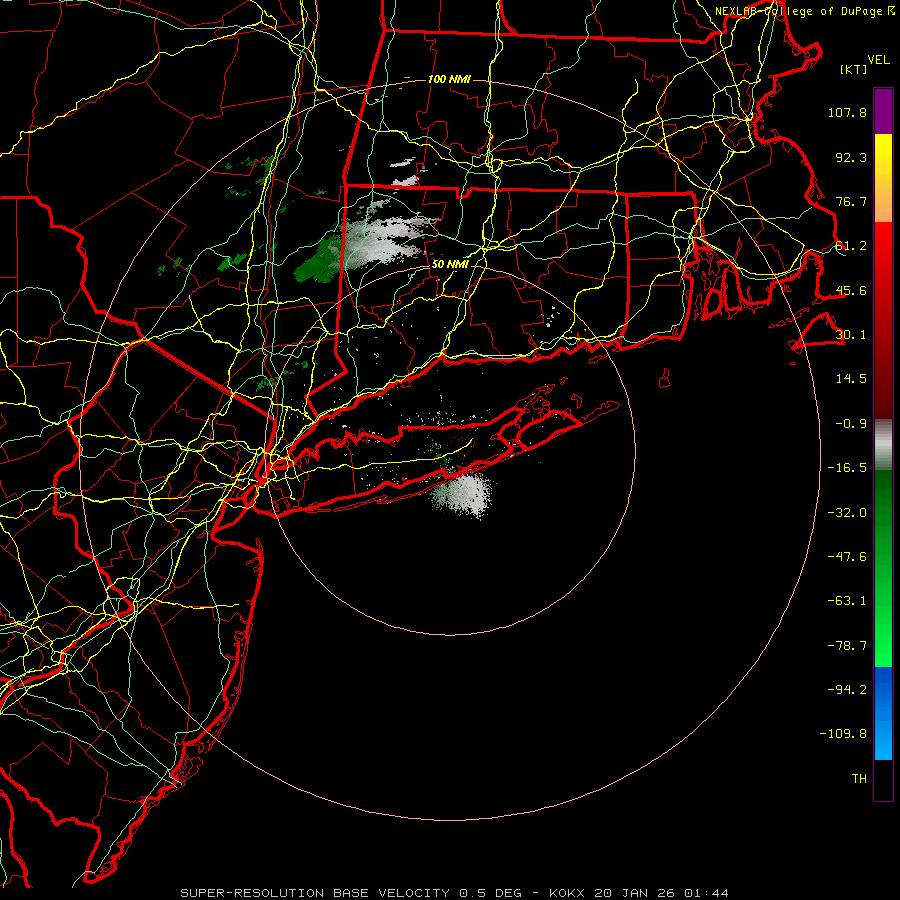Click the 50 NMI range ring label
The image size is (900, 900).
451,265
